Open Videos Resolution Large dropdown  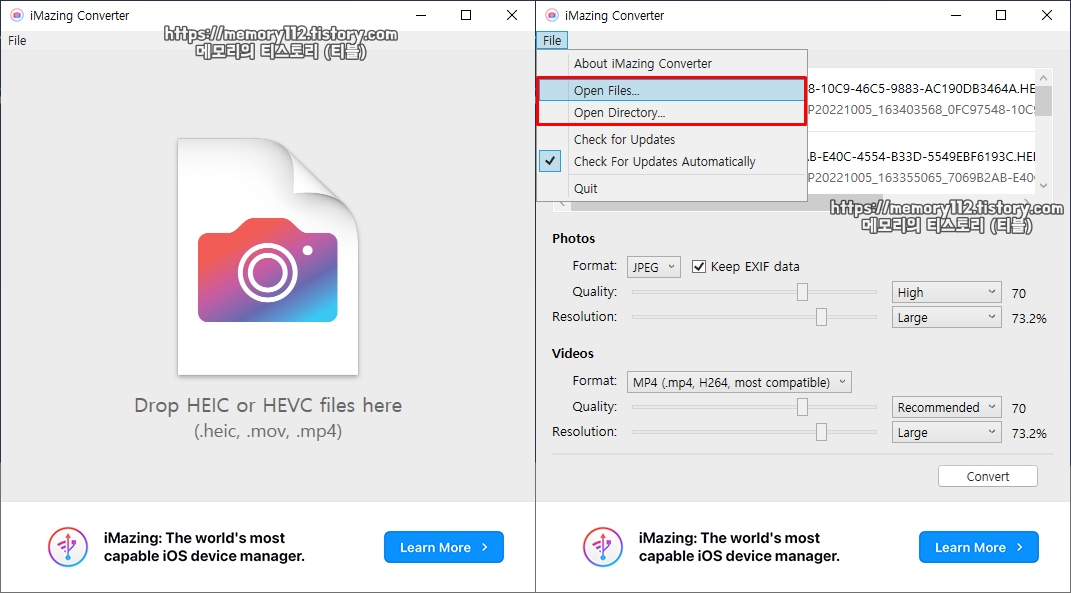tap(947, 432)
